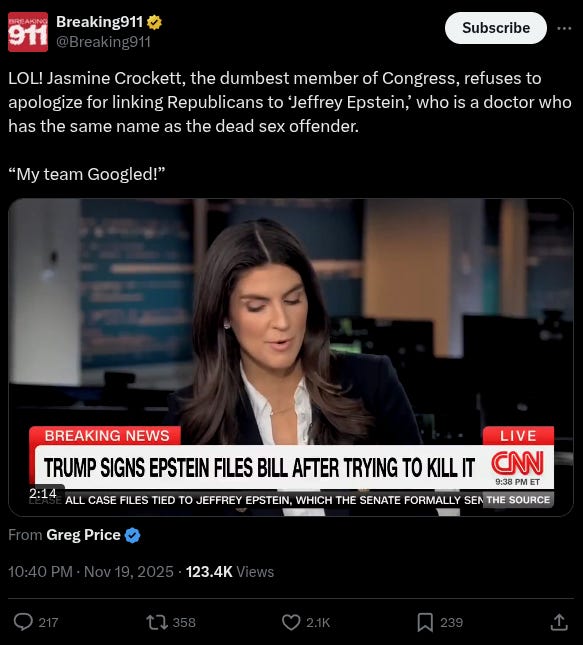The height and width of the screenshot is (645, 583).
Task: Like the post with the heart icon
Action: point(291,622)
